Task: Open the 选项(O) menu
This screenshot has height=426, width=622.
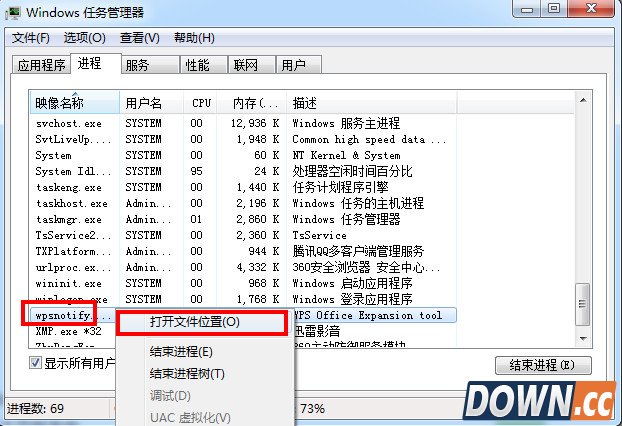Action: (84, 38)
